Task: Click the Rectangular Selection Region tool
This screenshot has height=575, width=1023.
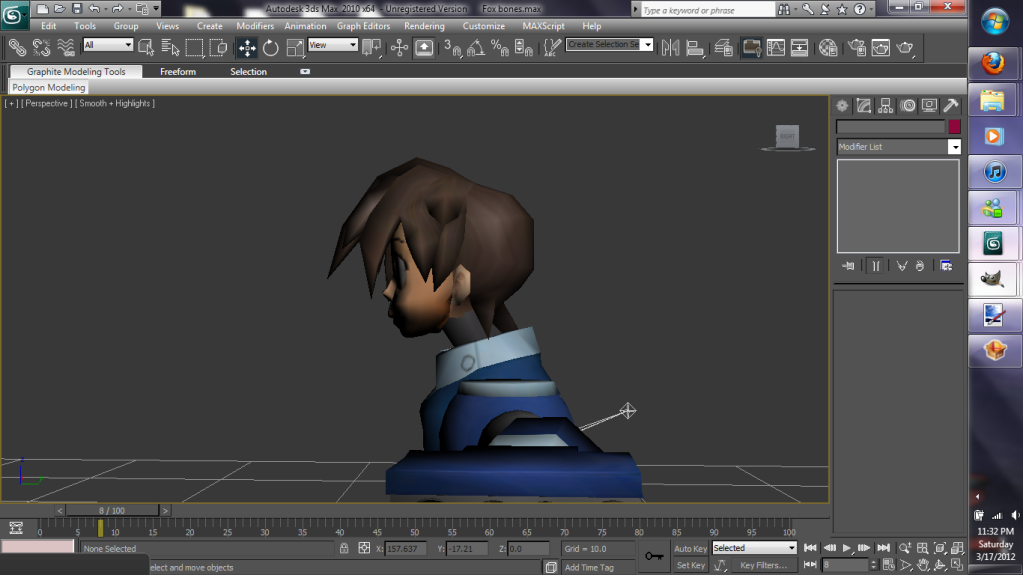Action: tap(194, 48)
